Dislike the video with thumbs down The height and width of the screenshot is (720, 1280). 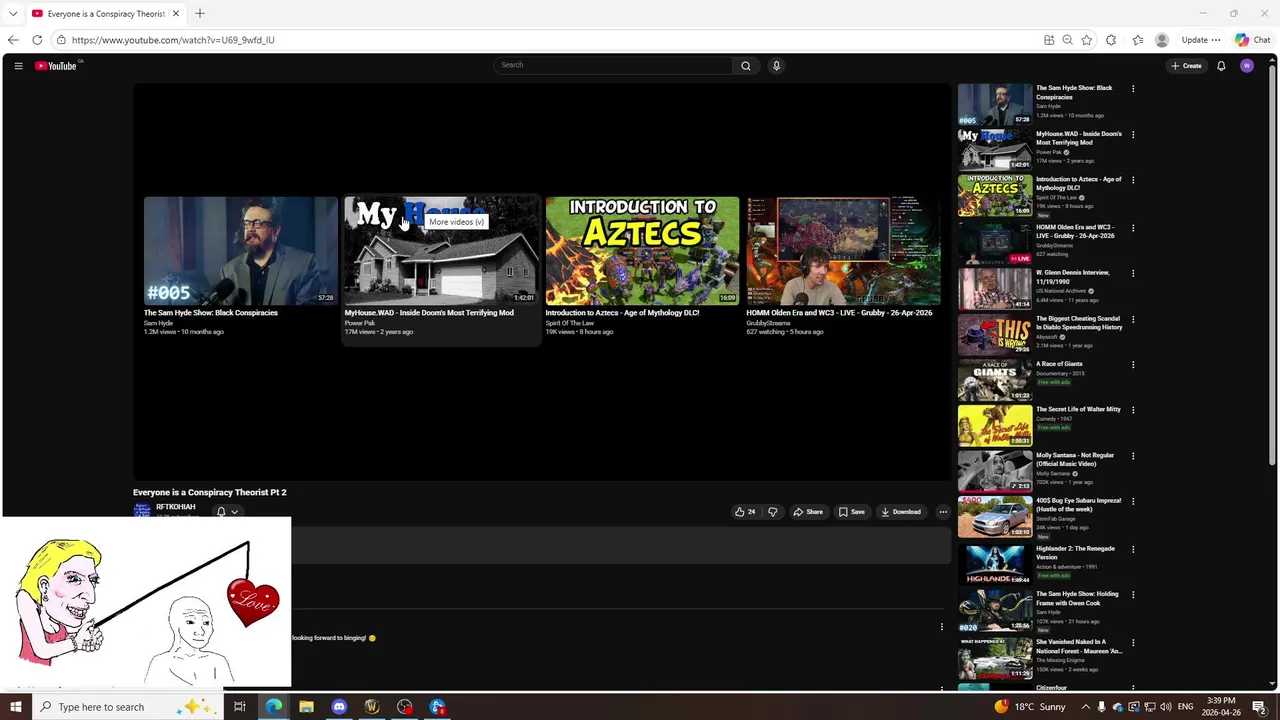pos(772,512)
